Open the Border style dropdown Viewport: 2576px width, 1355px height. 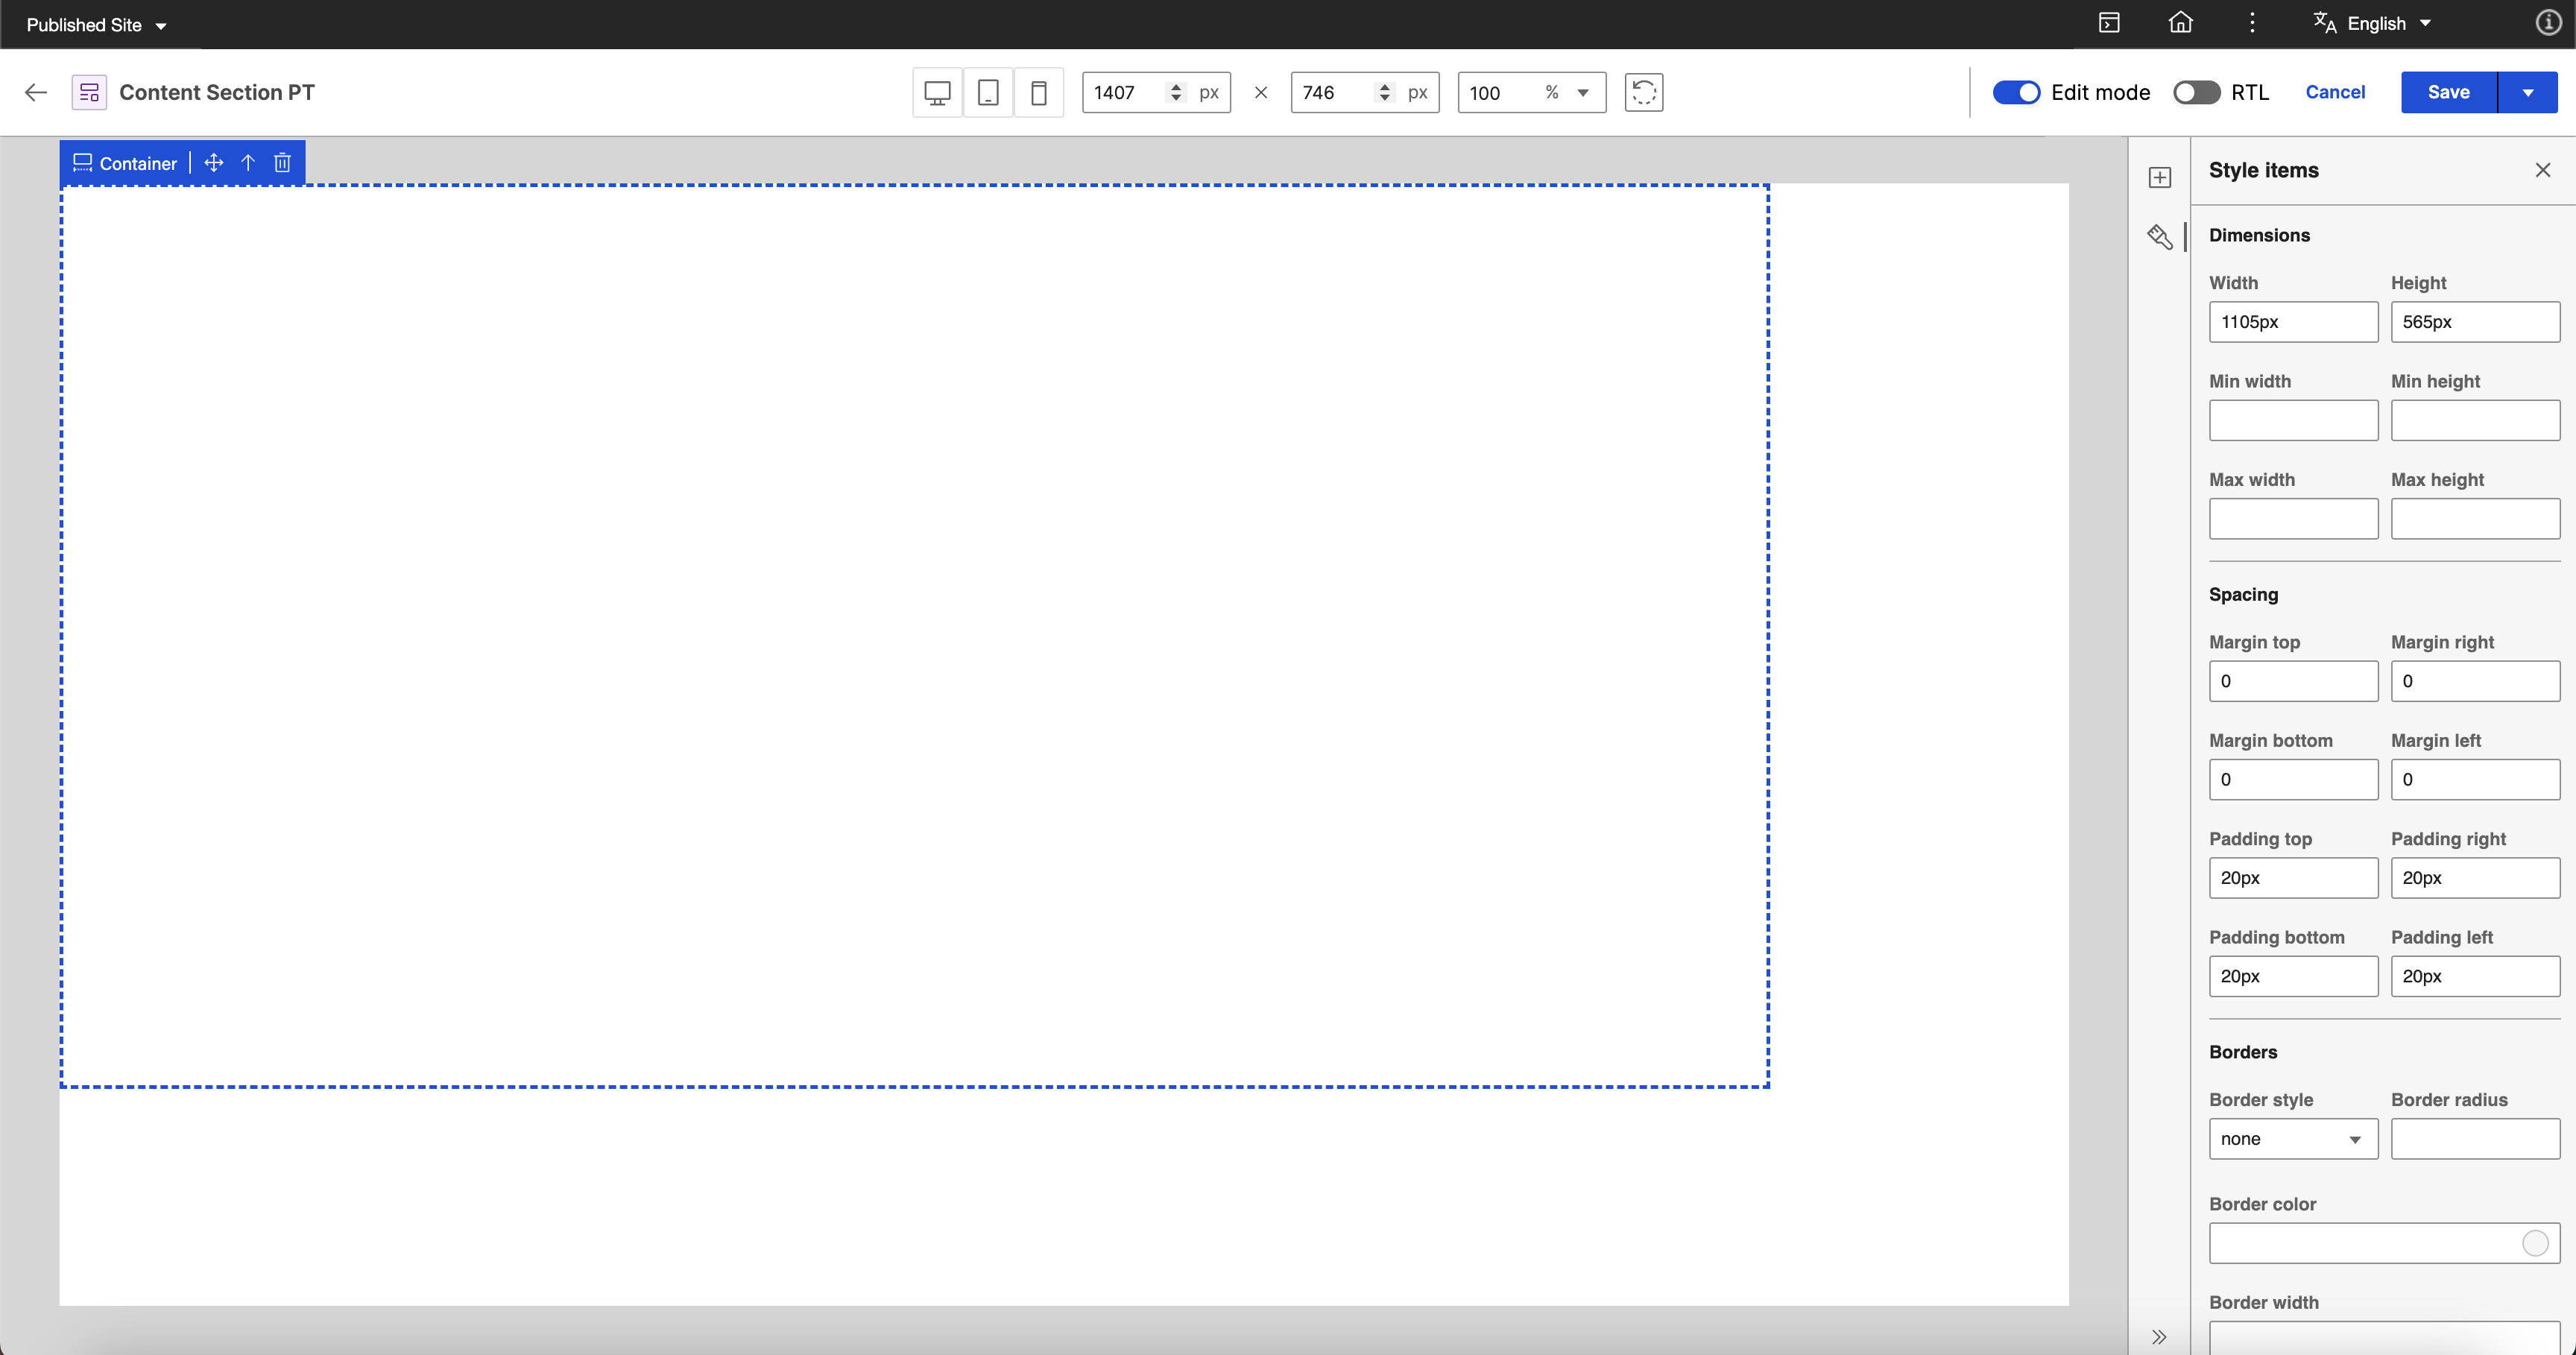click(x=2292, y=1139)
